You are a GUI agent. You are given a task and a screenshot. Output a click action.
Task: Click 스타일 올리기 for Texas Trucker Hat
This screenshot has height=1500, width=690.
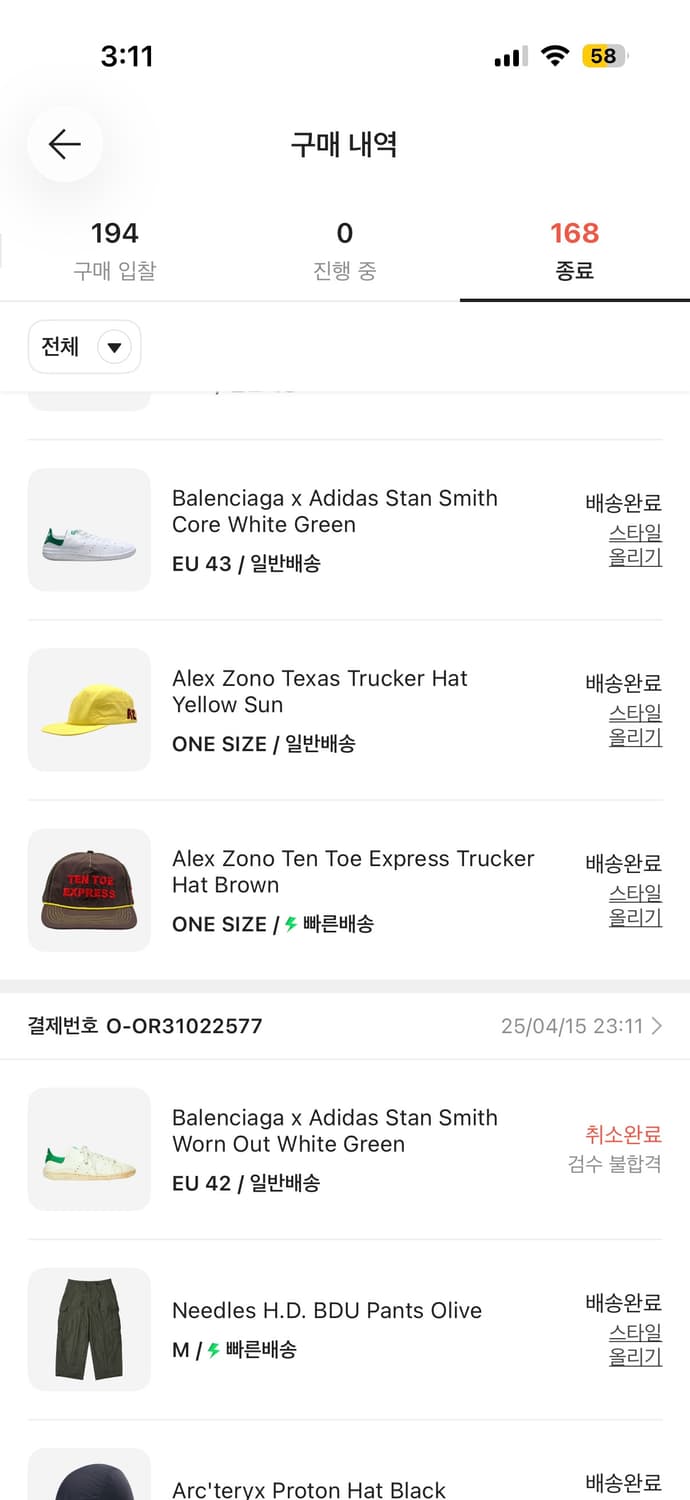tap(635, 725)
